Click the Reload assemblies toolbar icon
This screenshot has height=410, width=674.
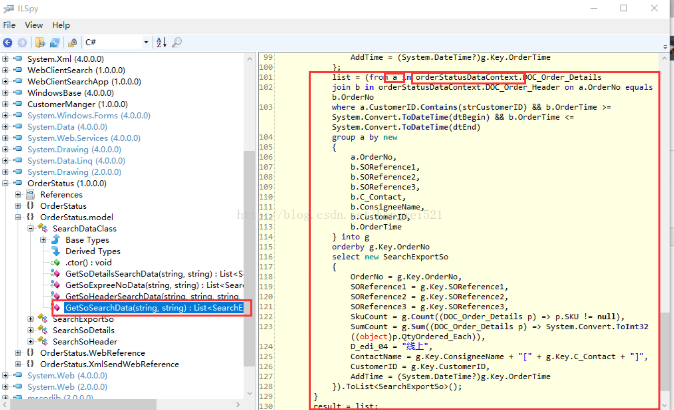pyautogui.click(x=55, y=42)
